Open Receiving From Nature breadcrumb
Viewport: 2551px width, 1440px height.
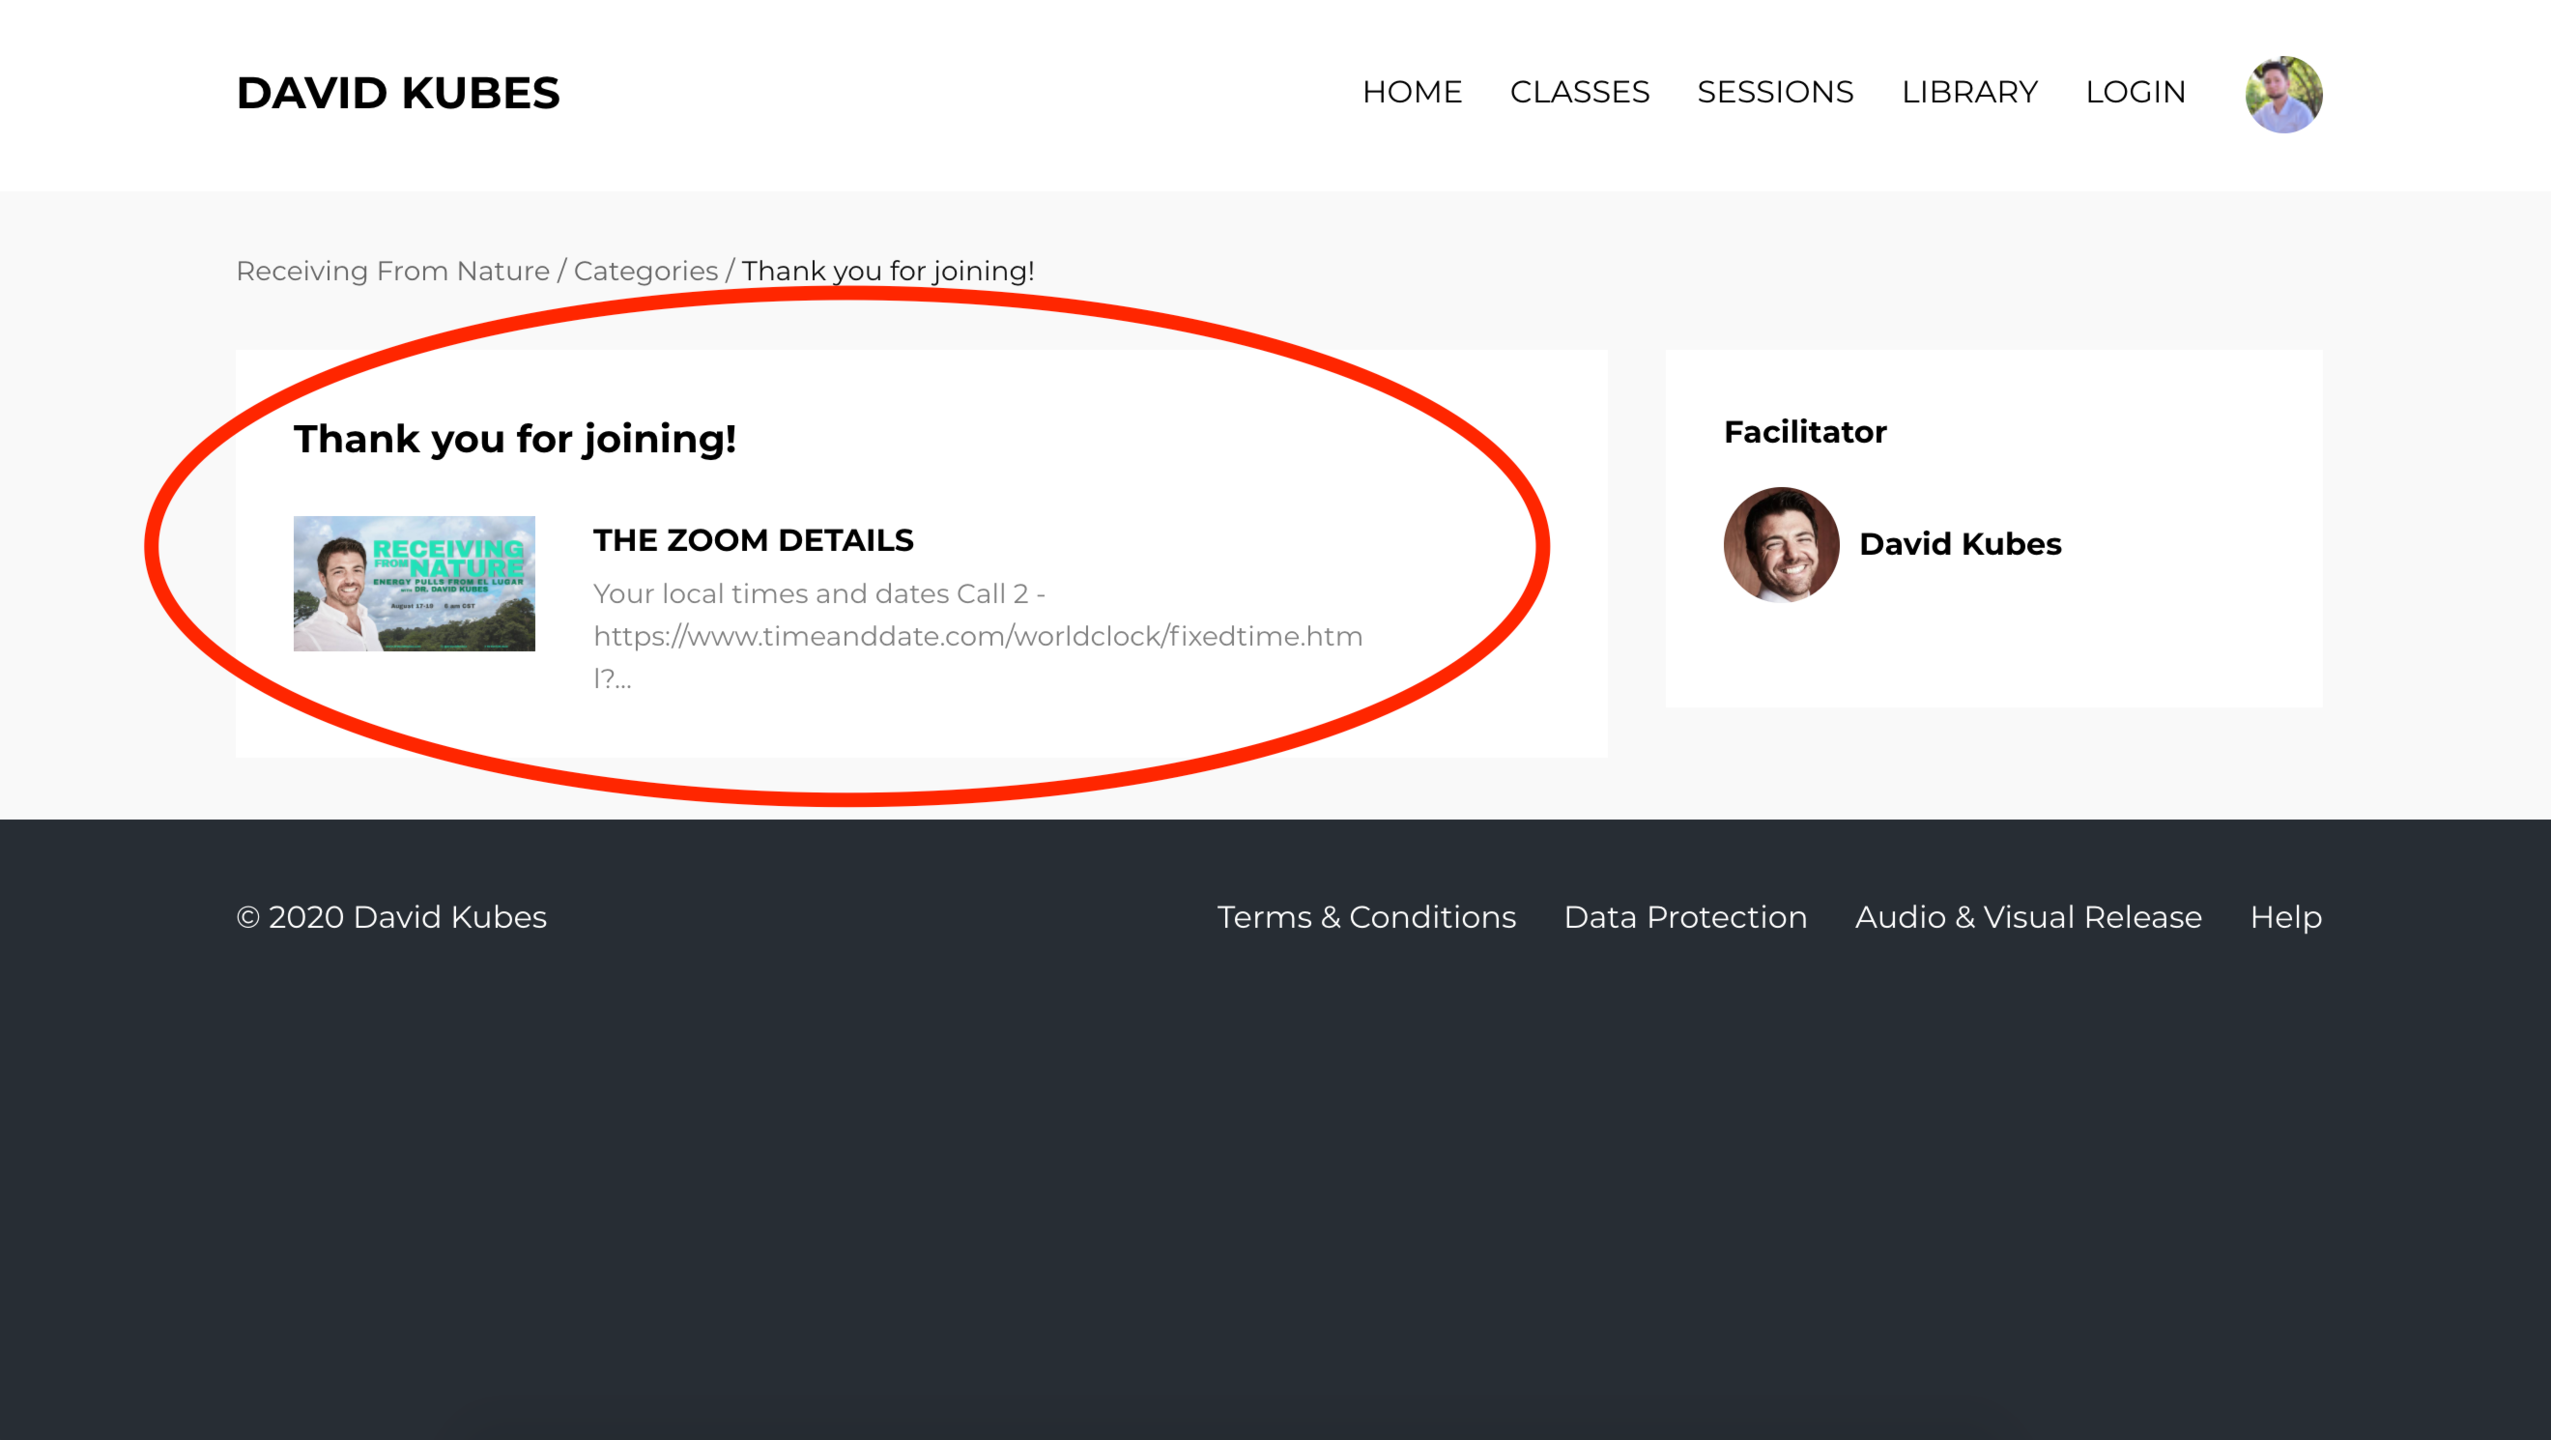click(x=393, y=271)
